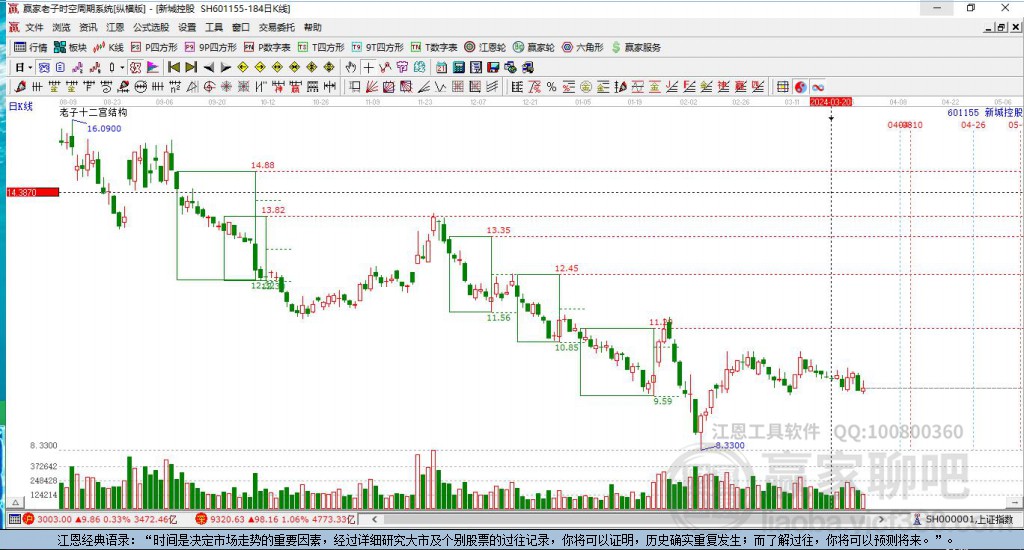The height and width of the screenshot is (550, 1024).
Task: Click the status bar keyboard icon at far left
Action: pos(14,519)
